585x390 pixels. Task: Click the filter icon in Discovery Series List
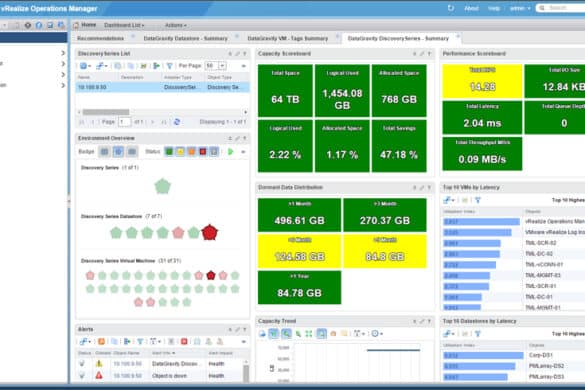170,66
